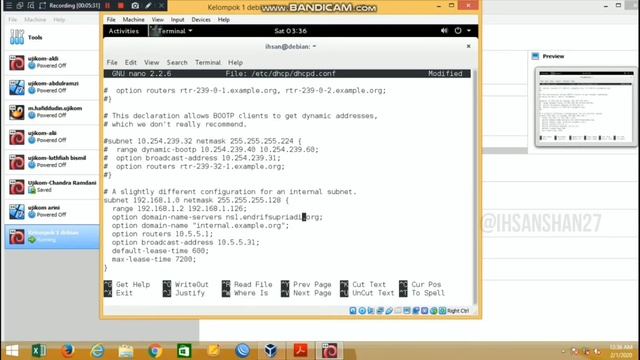Pause the Bandicam recording
The width and height of the screenshot is (640, 360).
click(108, 6)
